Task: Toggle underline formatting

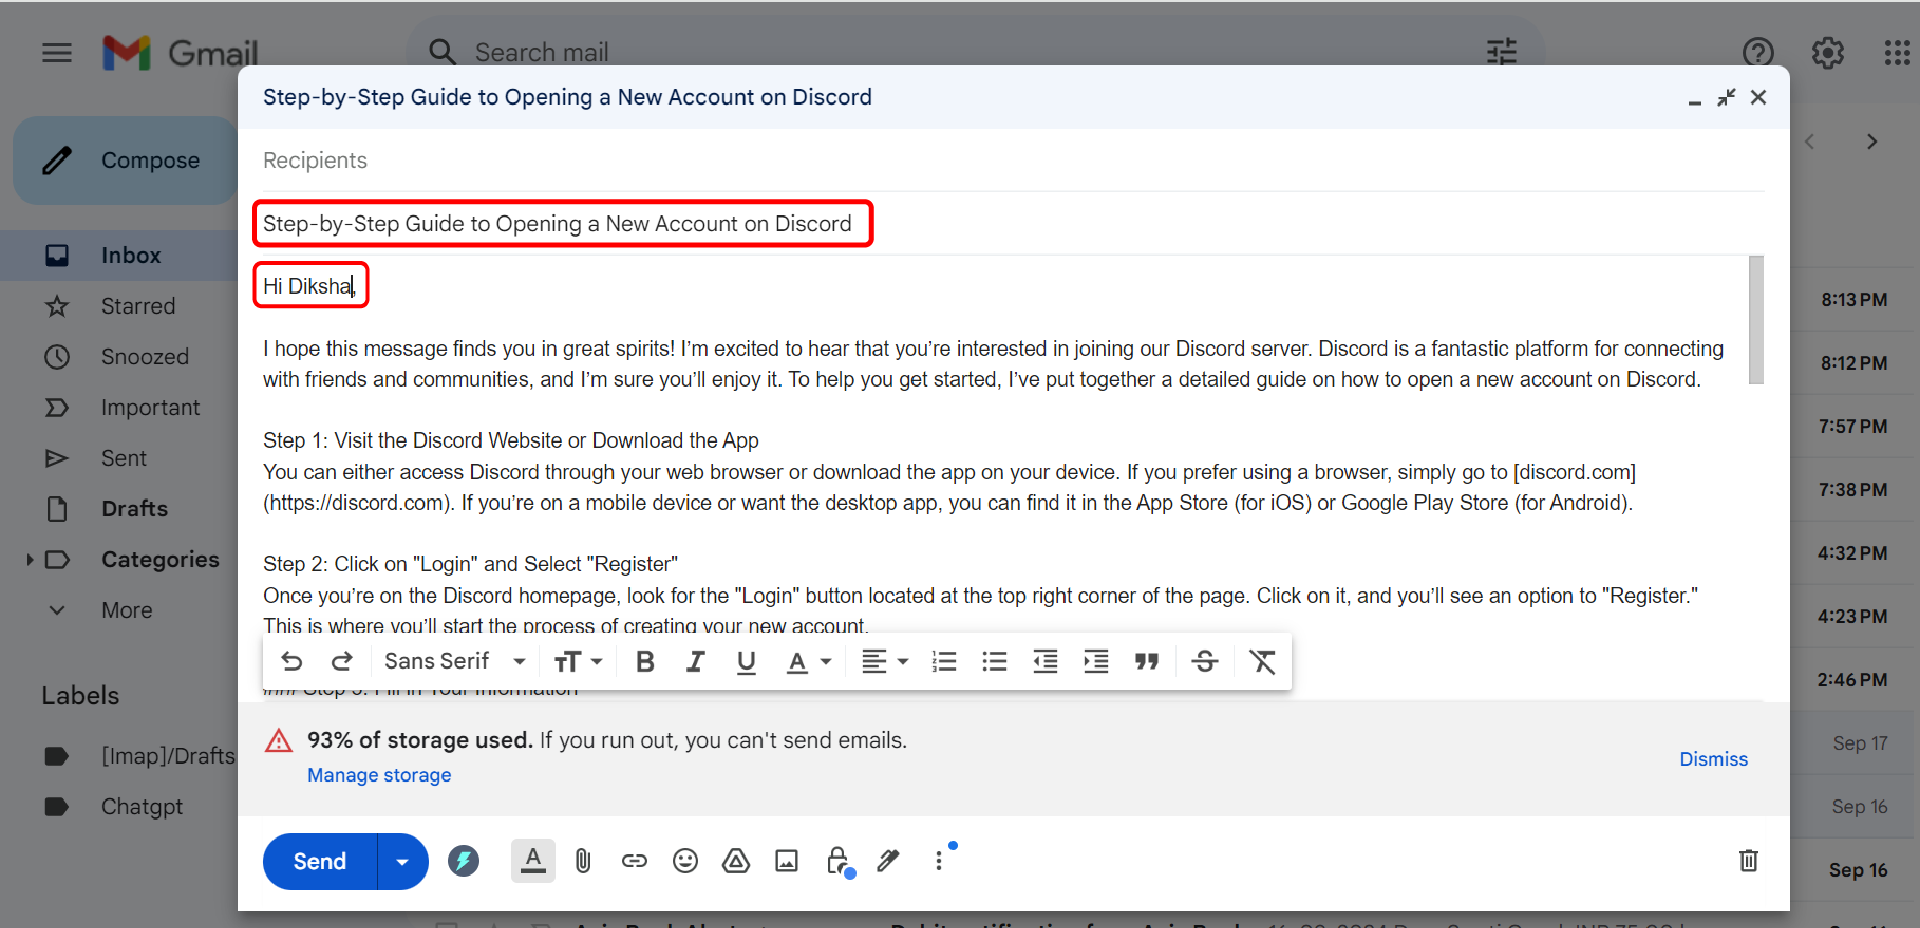Action: [746, 662]
